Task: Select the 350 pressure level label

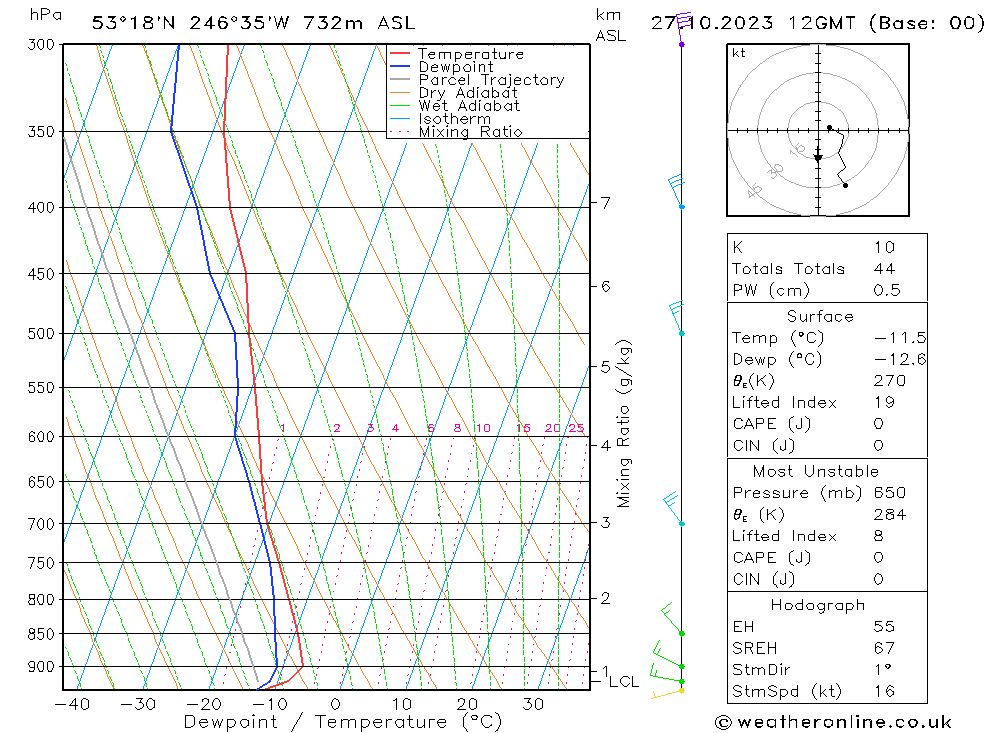Action: coord(41,131)
